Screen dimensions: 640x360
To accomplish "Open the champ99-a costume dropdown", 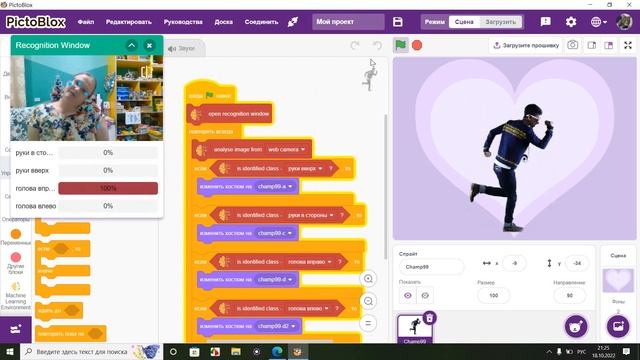I will coord(275,187).
